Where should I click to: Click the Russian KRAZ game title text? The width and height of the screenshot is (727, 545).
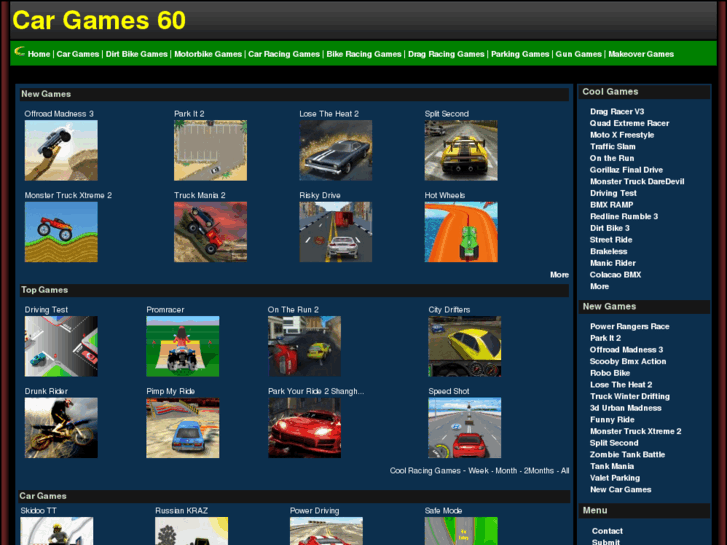182,511
